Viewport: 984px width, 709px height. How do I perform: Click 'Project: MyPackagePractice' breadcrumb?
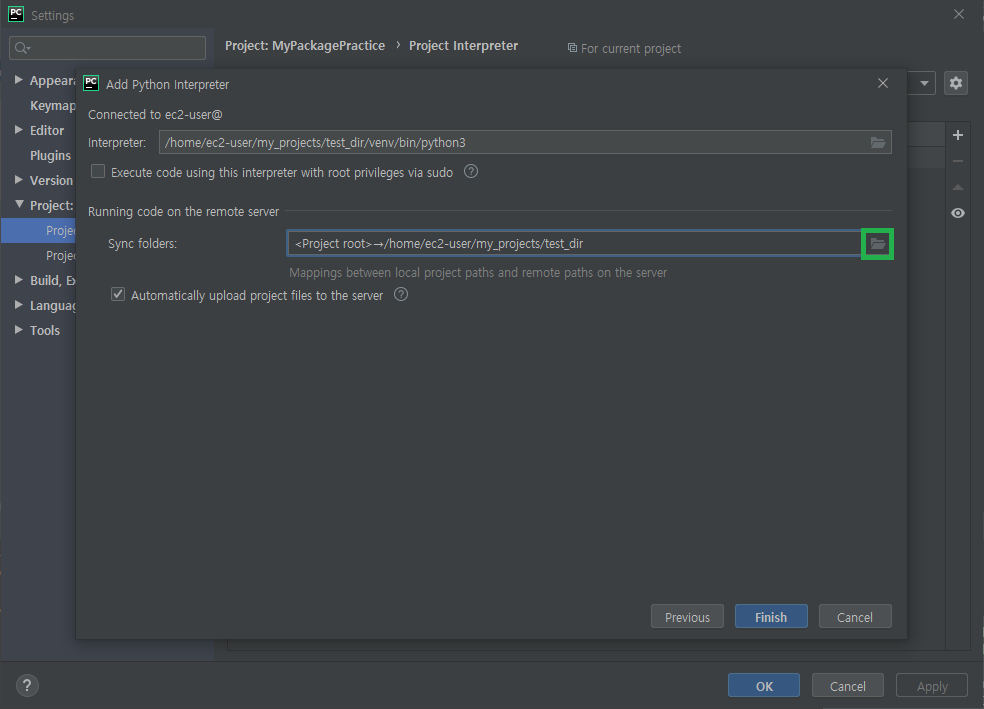point(305,46)
